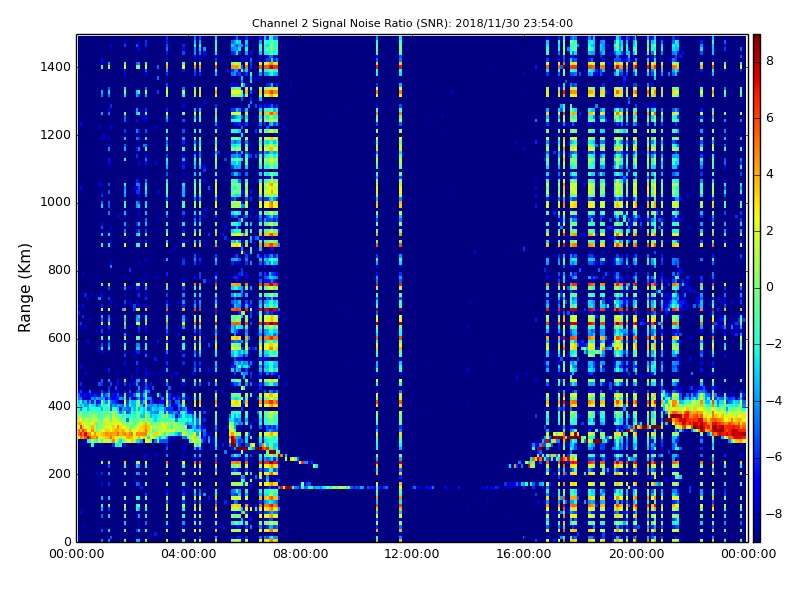The height and width of the screenshot is (600, 800).
Task: Click the 1200 range tick label
Action: tap(56, 135)
